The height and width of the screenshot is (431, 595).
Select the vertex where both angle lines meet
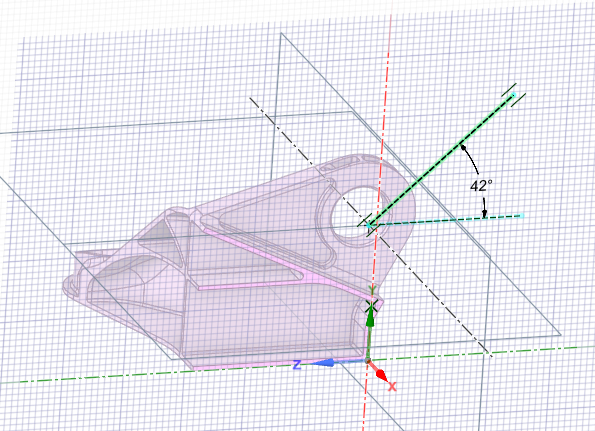pyautogui.click(x=370, y=225)
